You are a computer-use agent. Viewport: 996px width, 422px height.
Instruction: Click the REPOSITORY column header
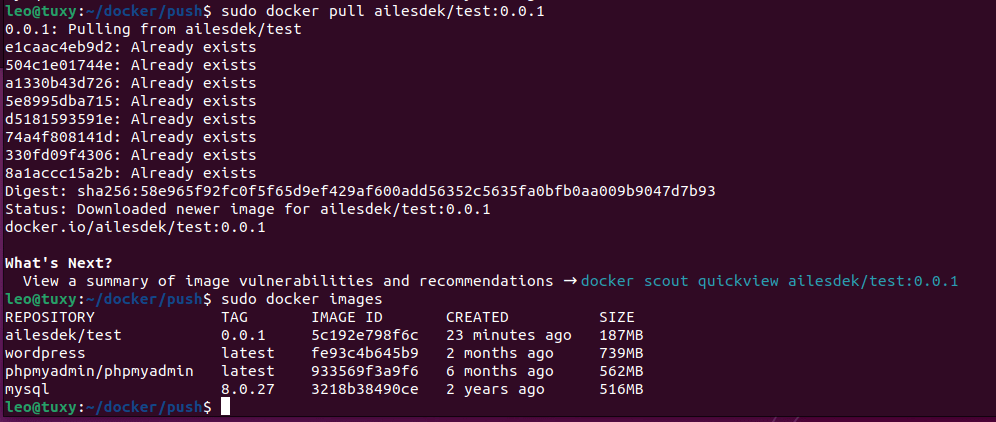(x=50, y=317)
